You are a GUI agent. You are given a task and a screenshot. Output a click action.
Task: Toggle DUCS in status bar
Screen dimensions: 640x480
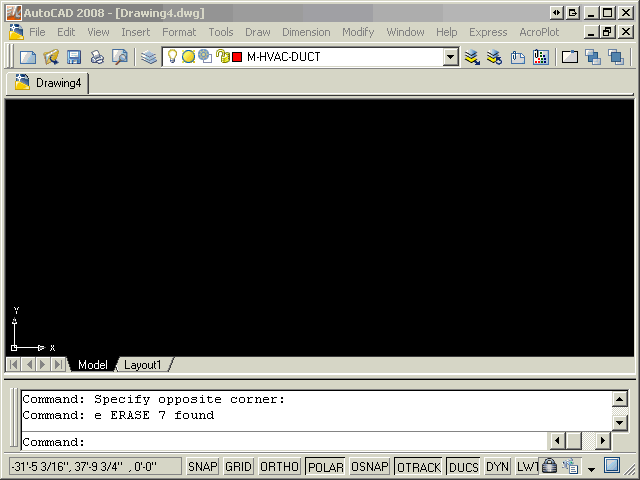[x=464, y=466]
